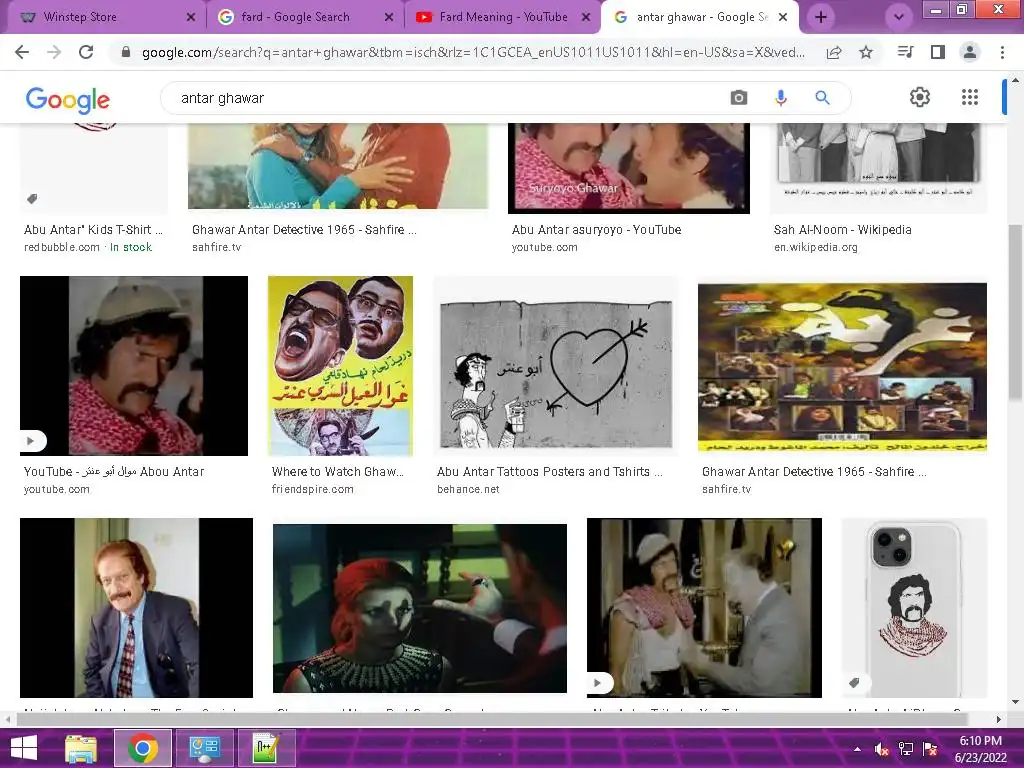This screenshot has height=768, width=1024.
Task: Open Google quick settings gear
Action: [x=920, y=97]
